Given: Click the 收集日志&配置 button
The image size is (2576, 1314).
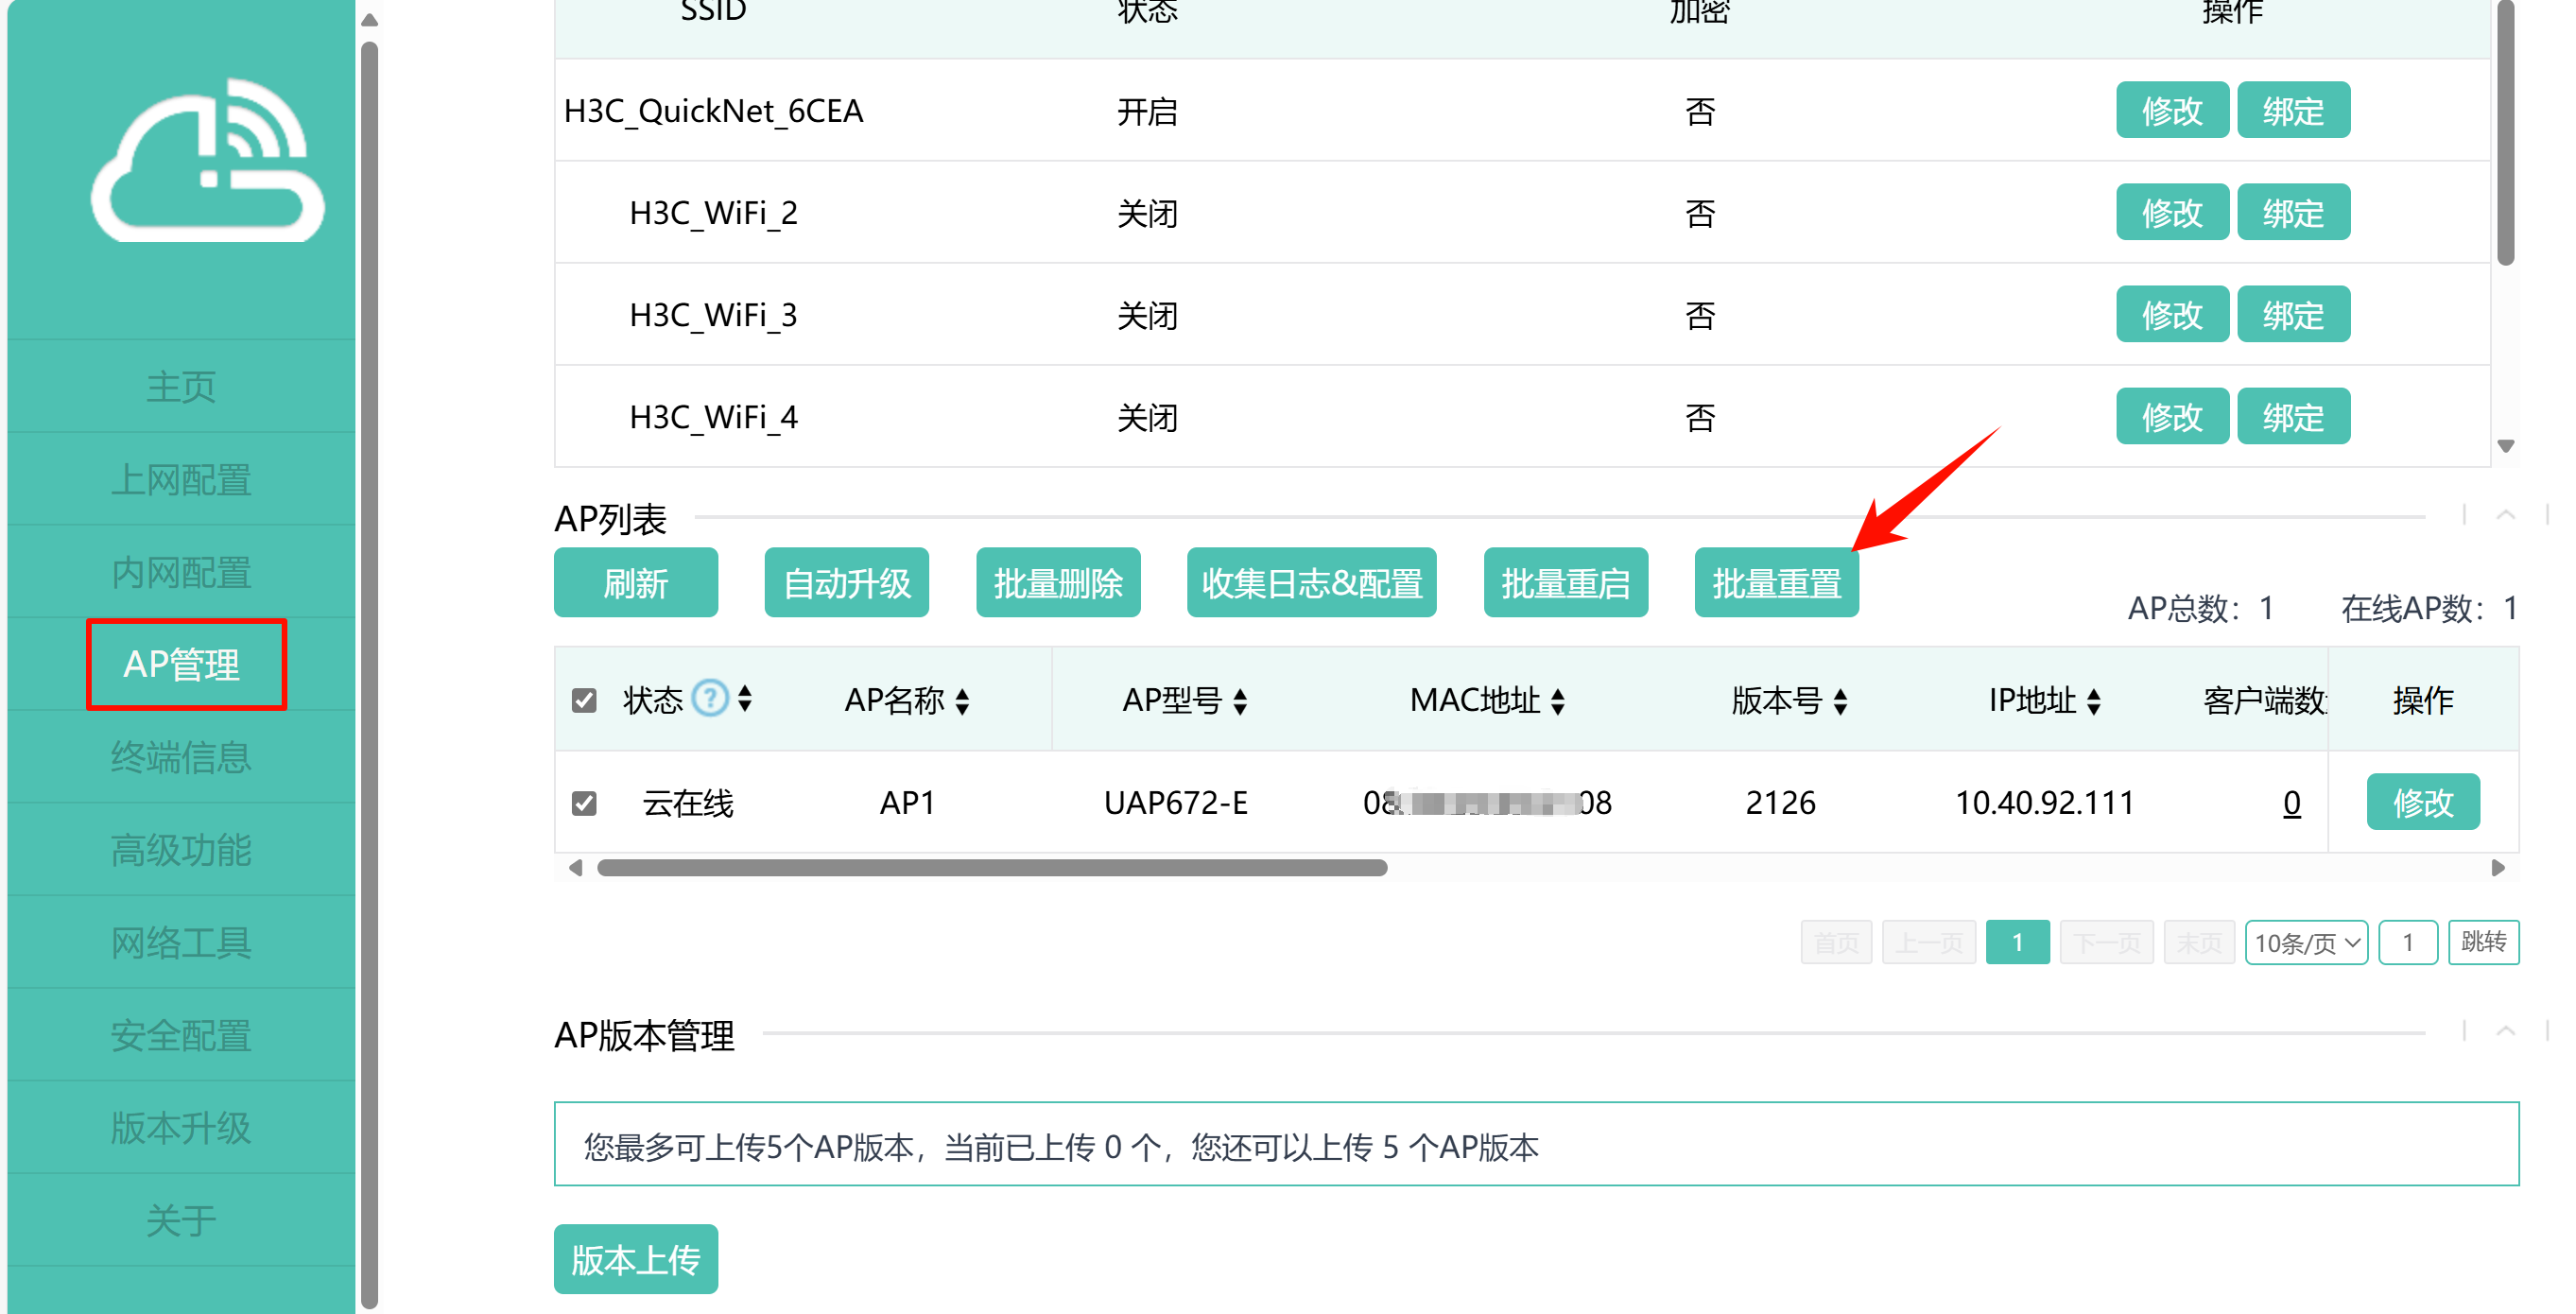Looking at the screenshot, I should click(x=1312, y=582).
